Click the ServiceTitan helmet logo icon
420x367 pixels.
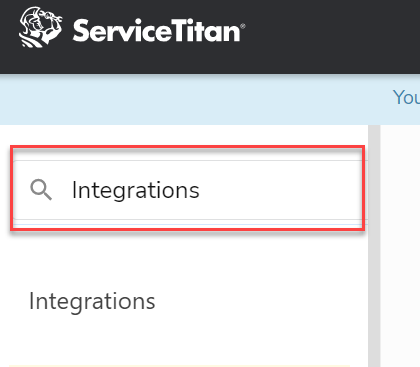[40, 27]
